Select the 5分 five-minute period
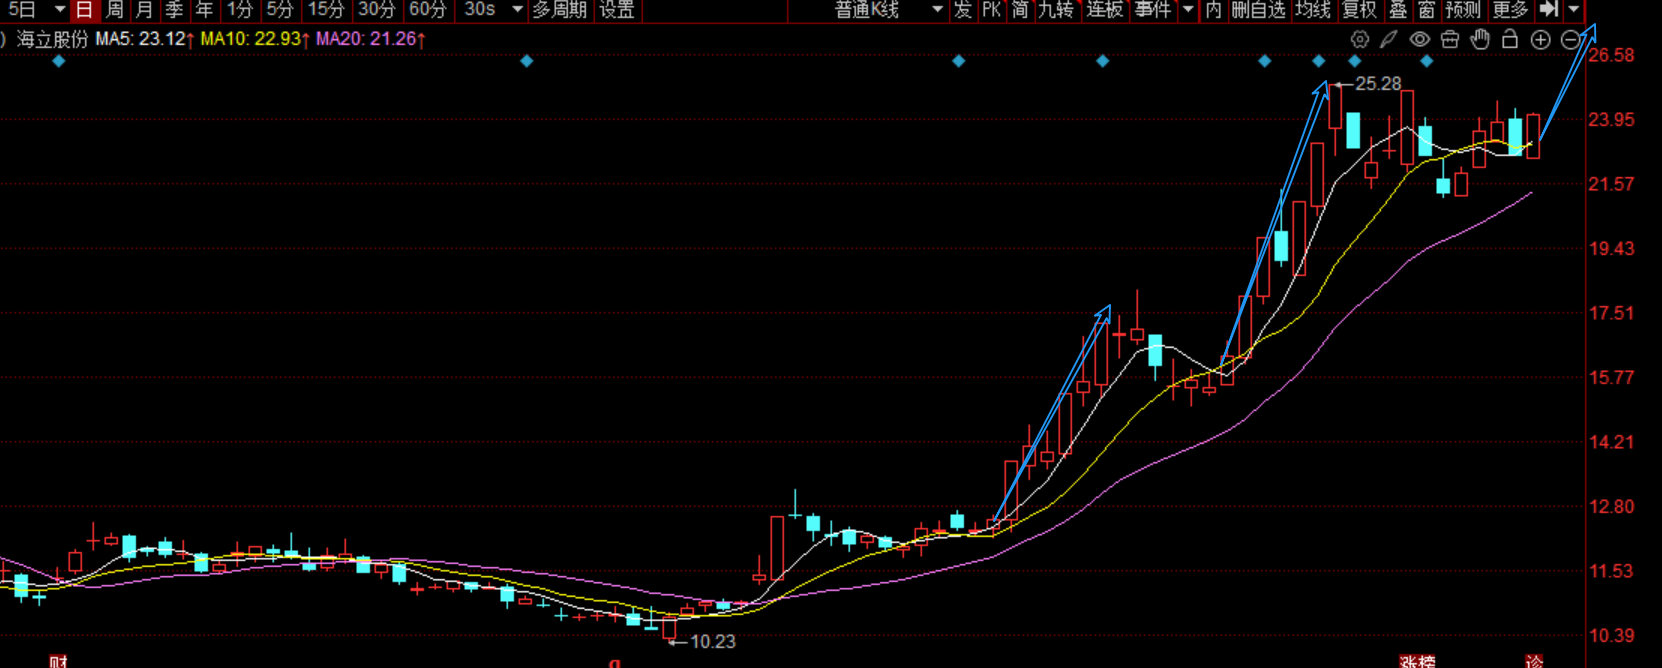 280,9
